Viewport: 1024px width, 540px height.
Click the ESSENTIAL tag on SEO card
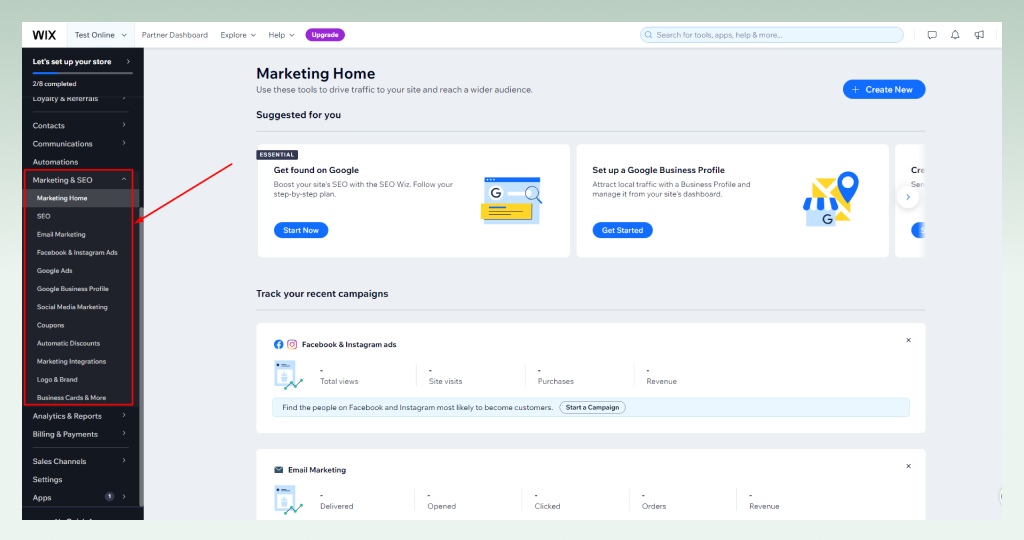[277, 155]
